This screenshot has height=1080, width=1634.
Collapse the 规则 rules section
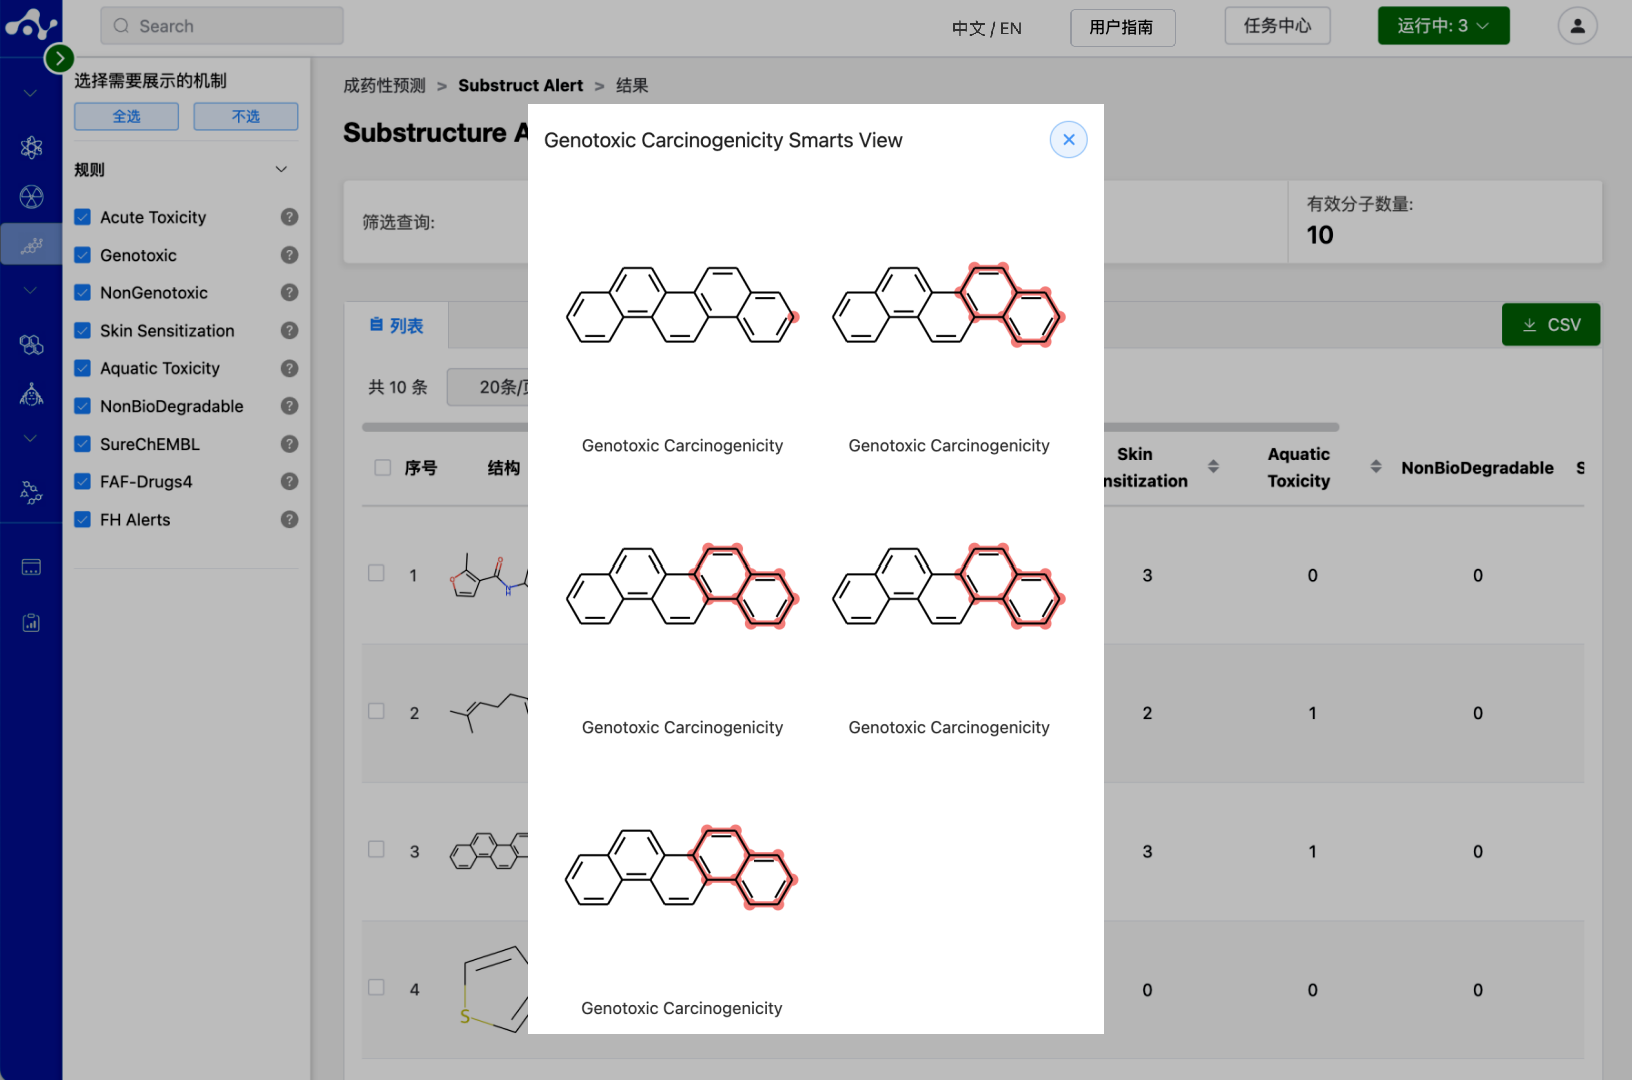click(281, 168)
